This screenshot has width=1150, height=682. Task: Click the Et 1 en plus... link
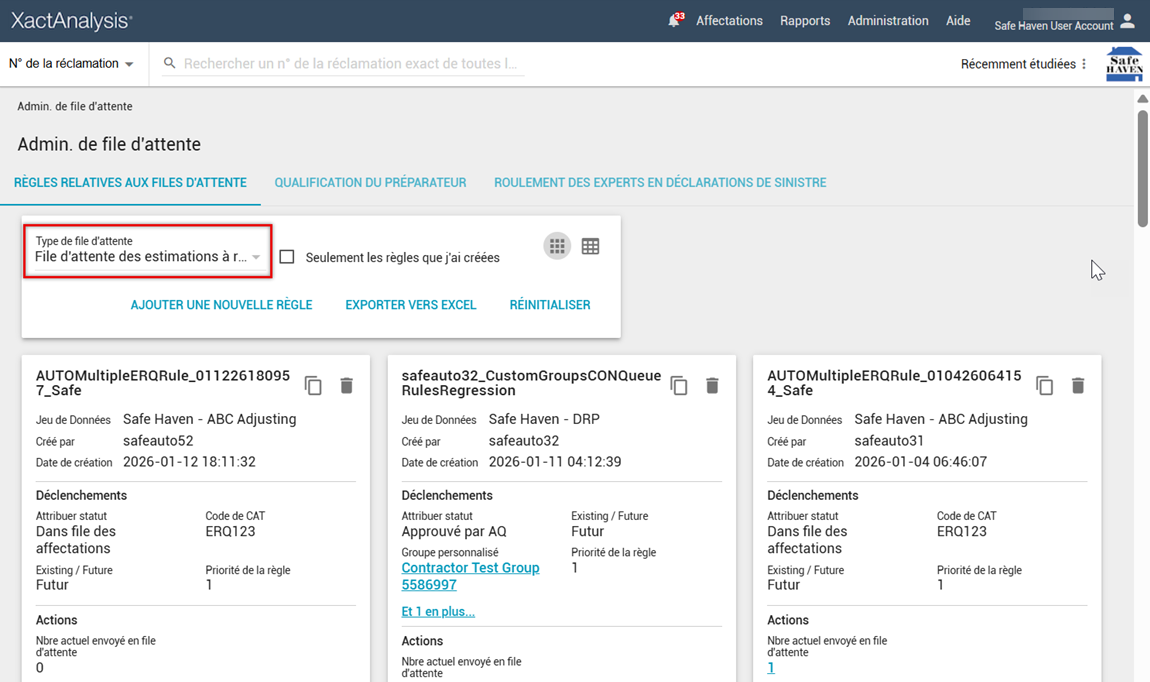[438, 612]
